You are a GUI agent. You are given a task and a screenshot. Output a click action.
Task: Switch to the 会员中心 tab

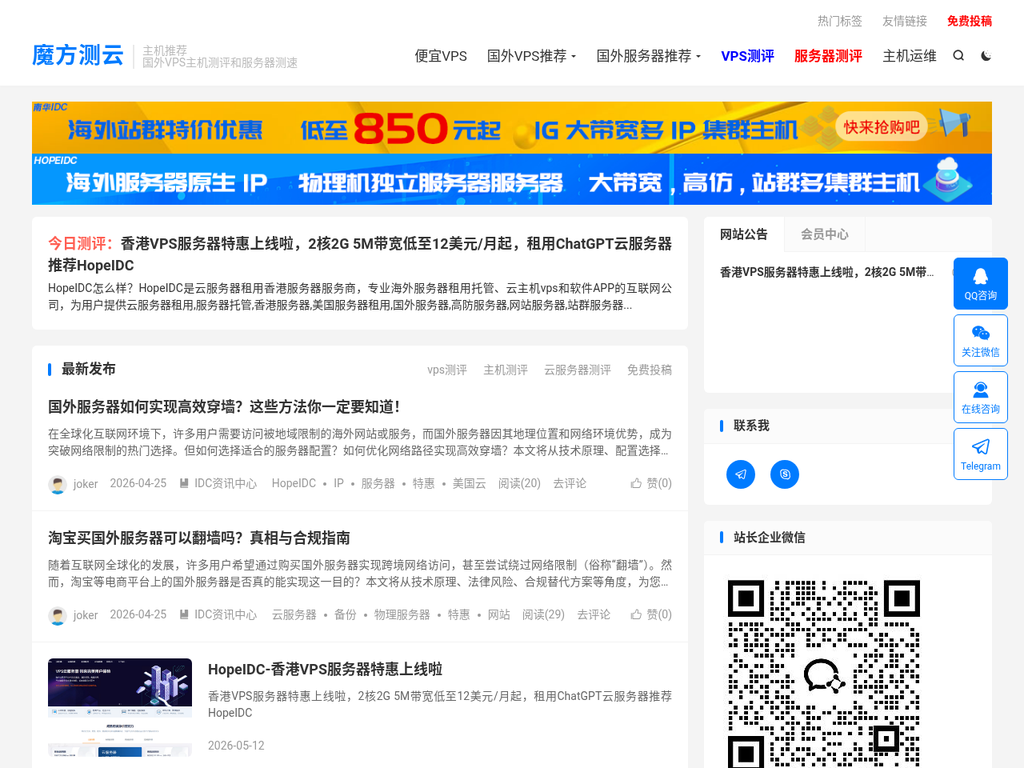(x=825, y=234)
